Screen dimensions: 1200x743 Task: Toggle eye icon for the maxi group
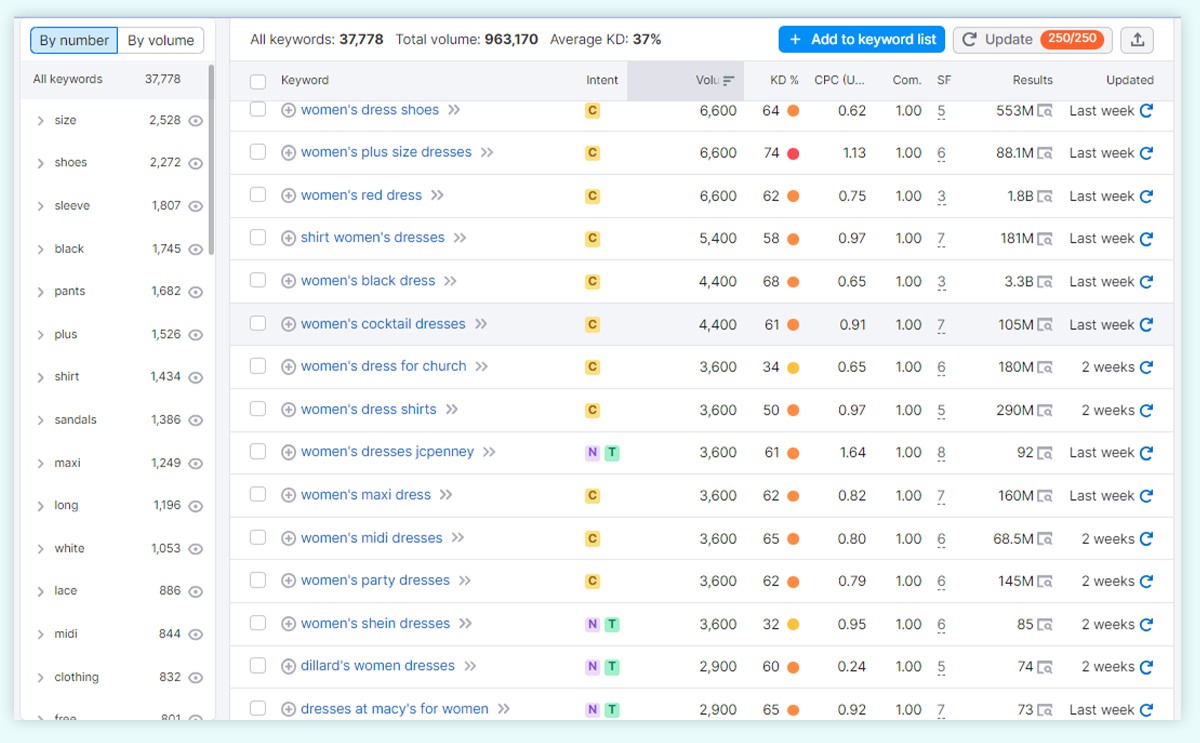[196, 464]
